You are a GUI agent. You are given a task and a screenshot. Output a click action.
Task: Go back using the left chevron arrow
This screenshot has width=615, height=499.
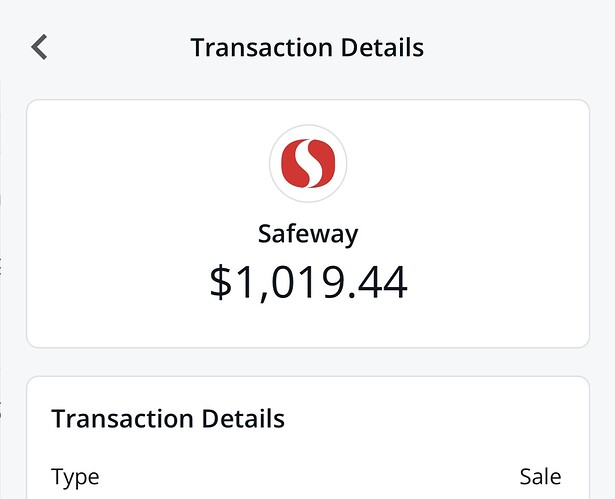point(39,47)
